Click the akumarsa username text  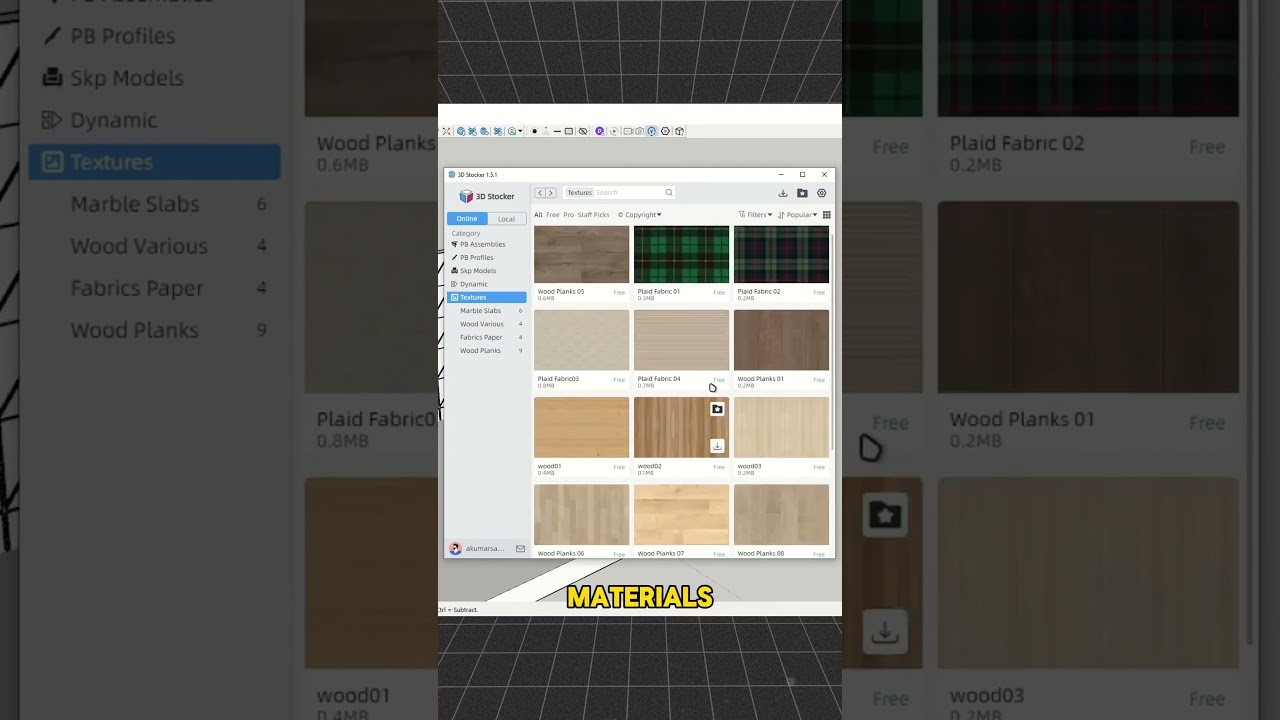(x=484, y=548)
